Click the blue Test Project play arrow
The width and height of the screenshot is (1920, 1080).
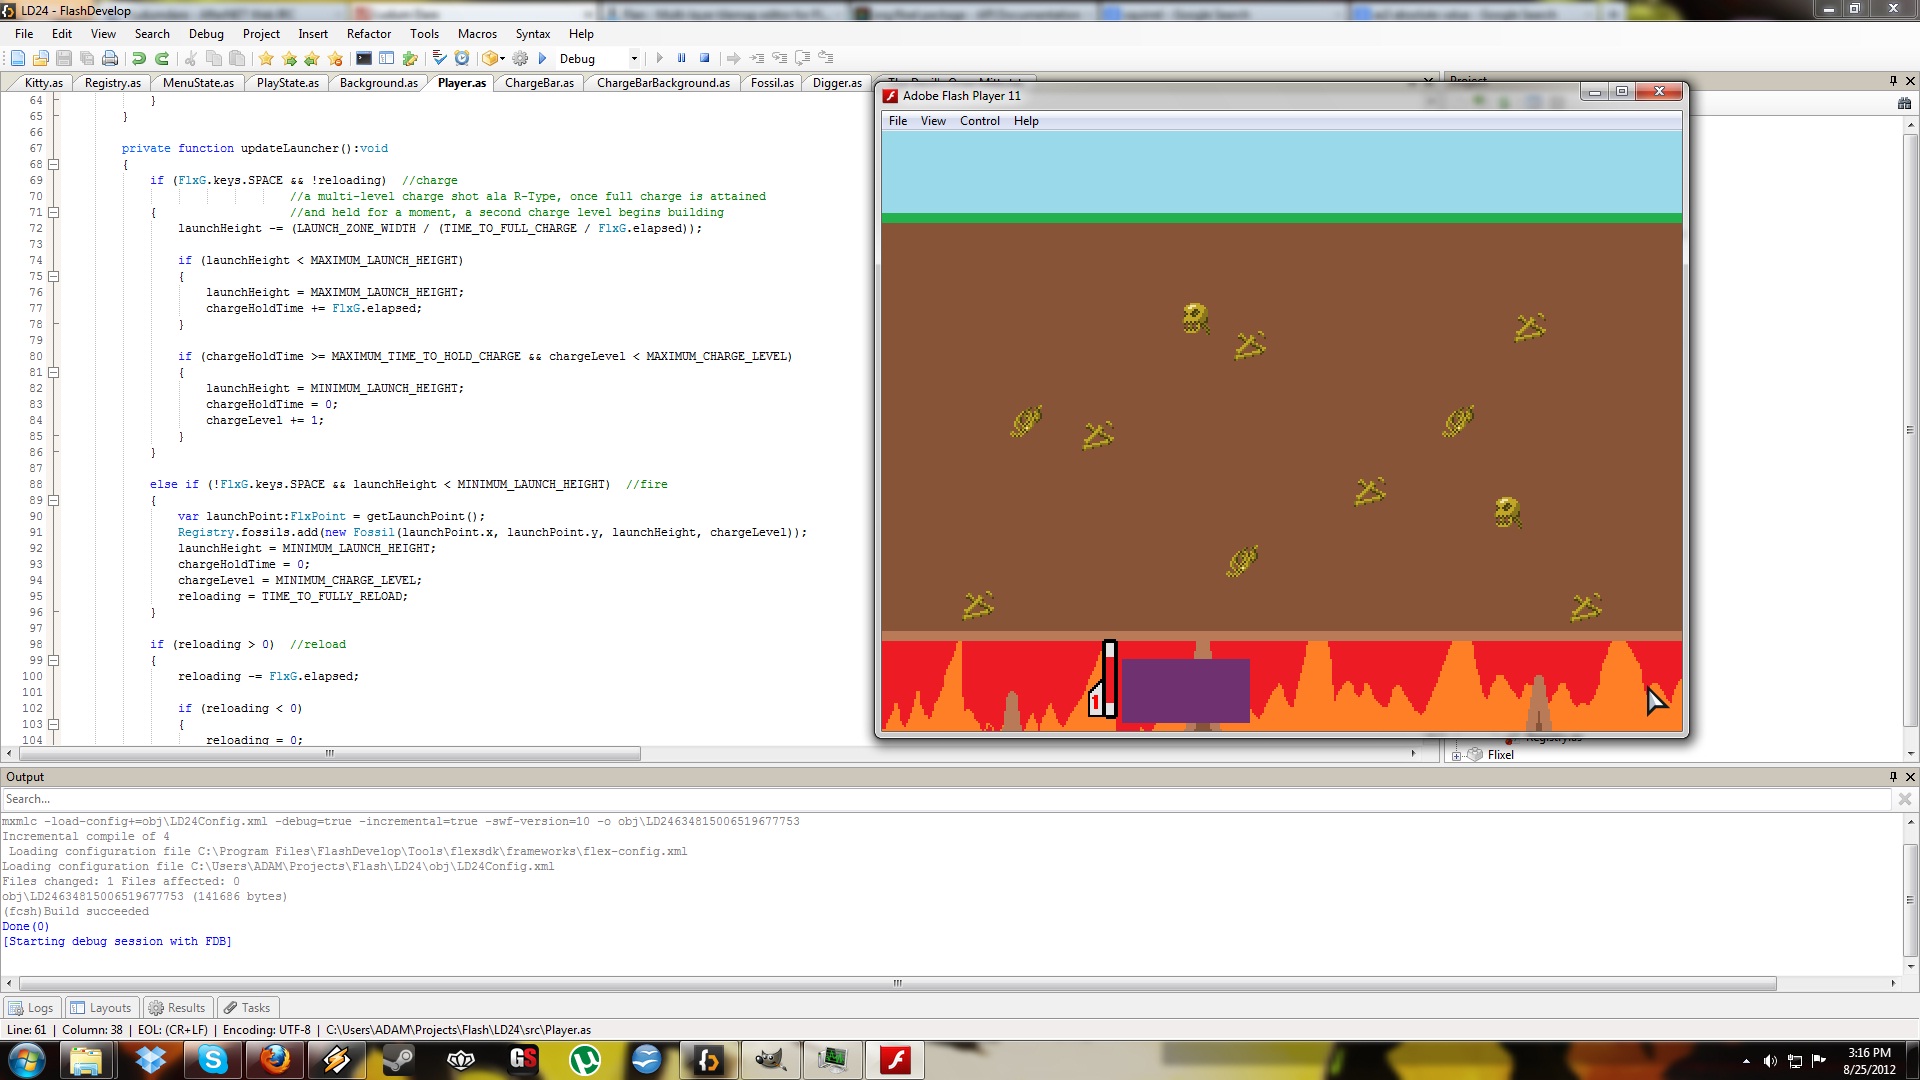543,59
